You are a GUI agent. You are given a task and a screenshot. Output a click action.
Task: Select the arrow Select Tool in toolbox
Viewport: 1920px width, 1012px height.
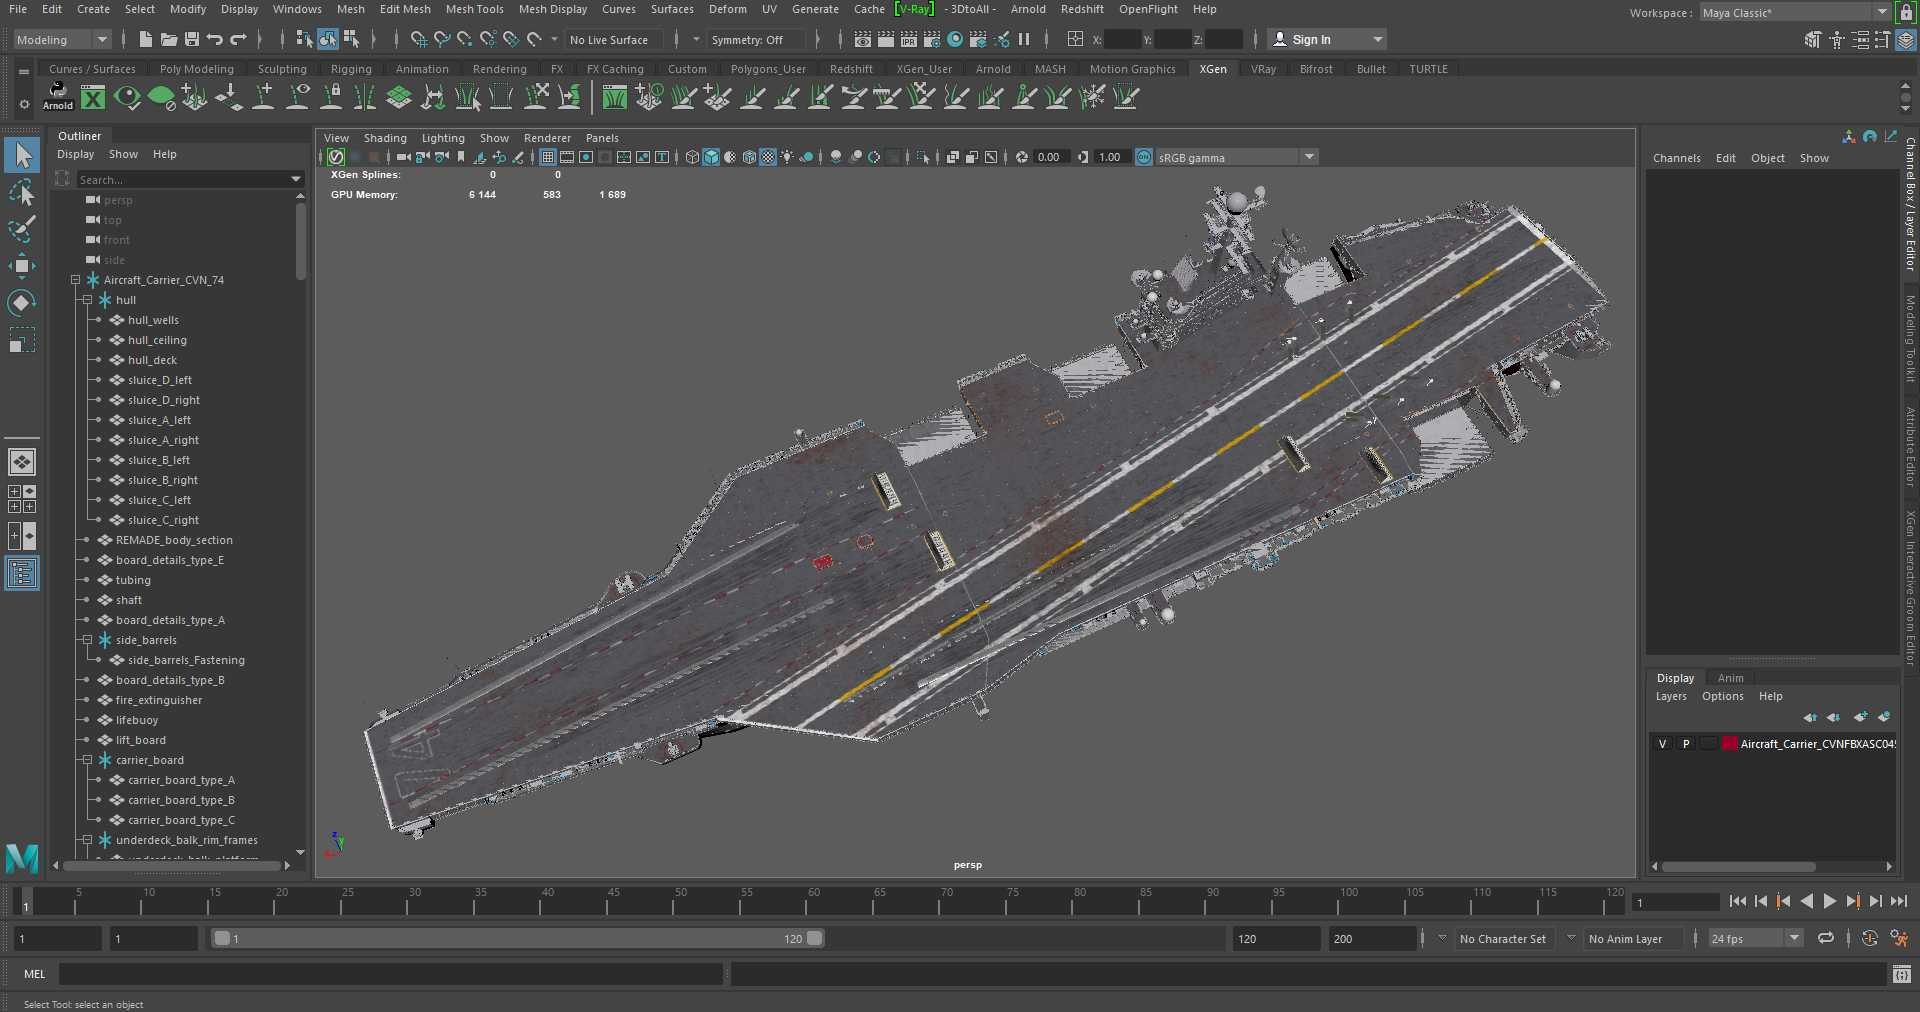click(x=22, y=155)
